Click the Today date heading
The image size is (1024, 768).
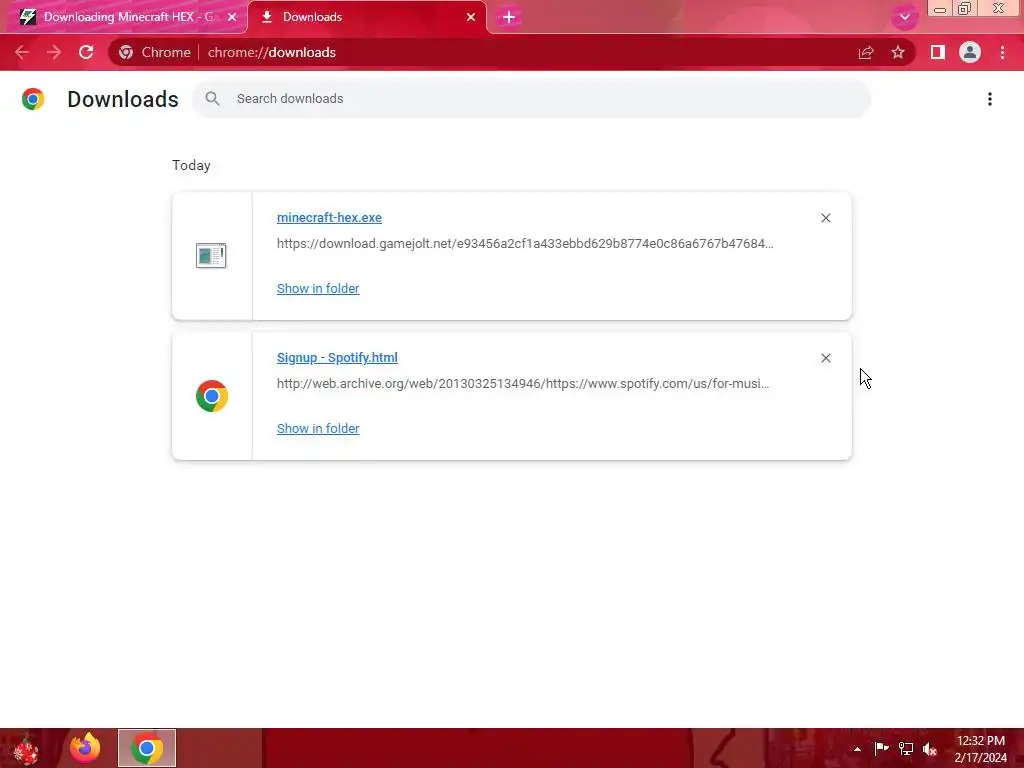[191, 165]
